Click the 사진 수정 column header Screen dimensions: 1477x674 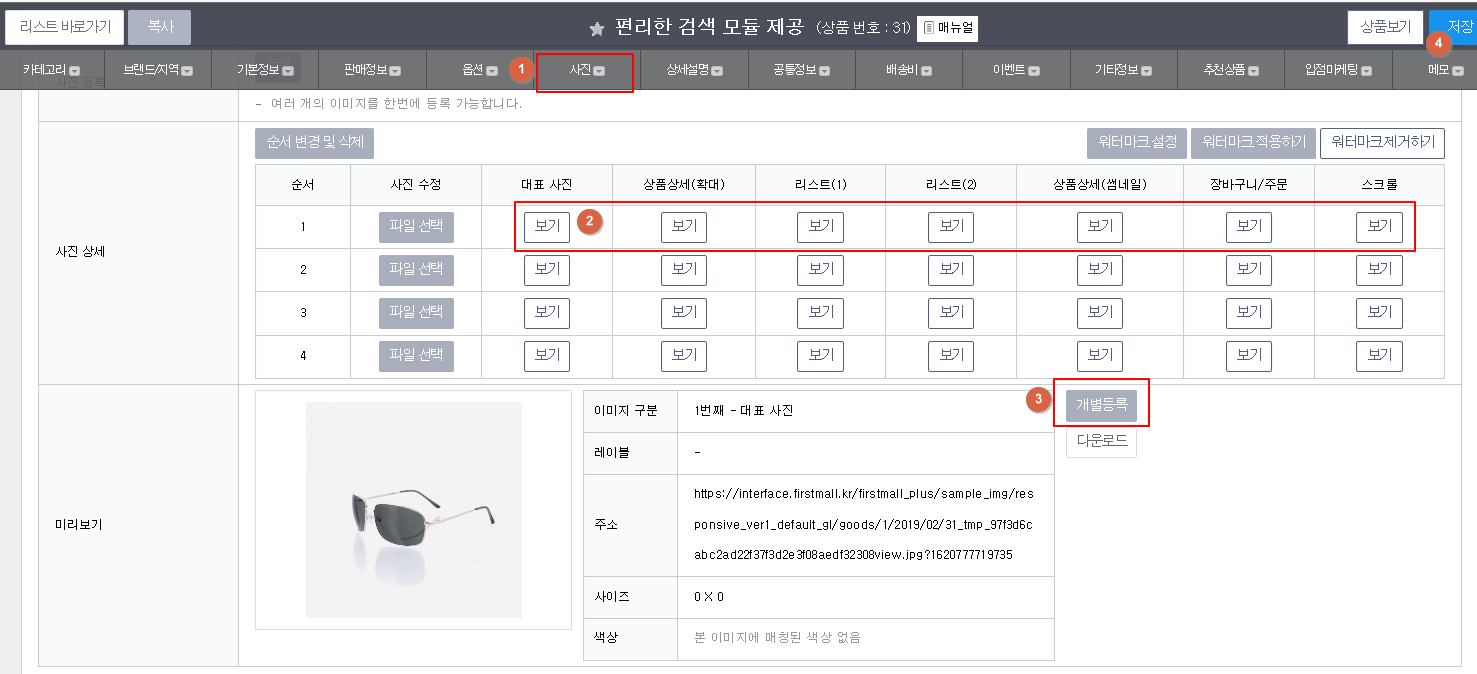click(416, 185)
